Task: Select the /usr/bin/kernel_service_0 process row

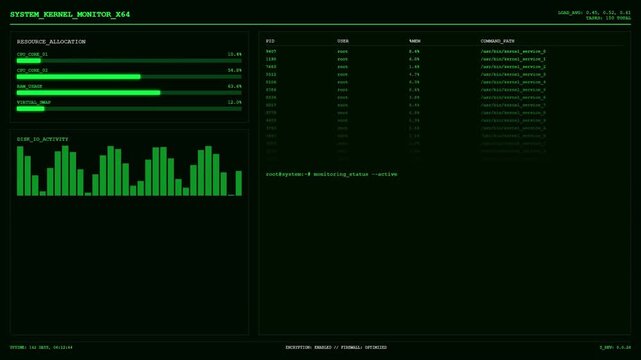Action: (x=444, y=51)
